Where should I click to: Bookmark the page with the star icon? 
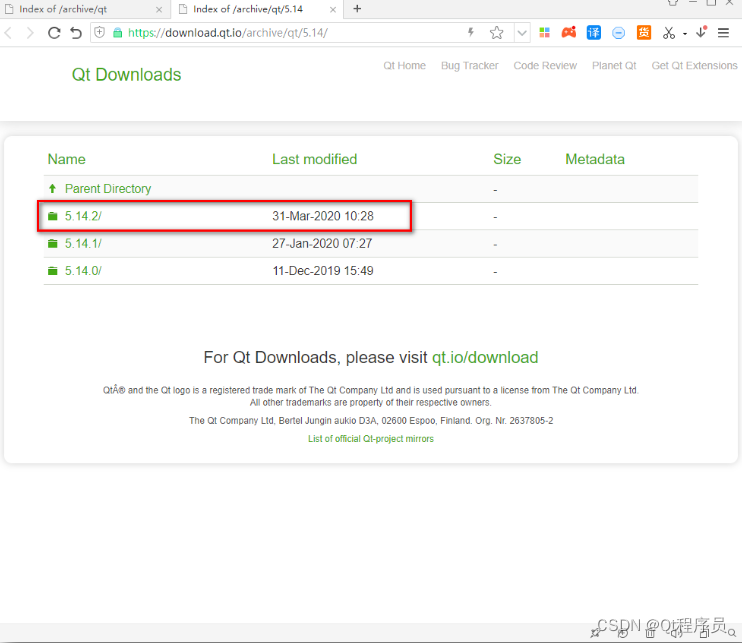coord(496,33)
